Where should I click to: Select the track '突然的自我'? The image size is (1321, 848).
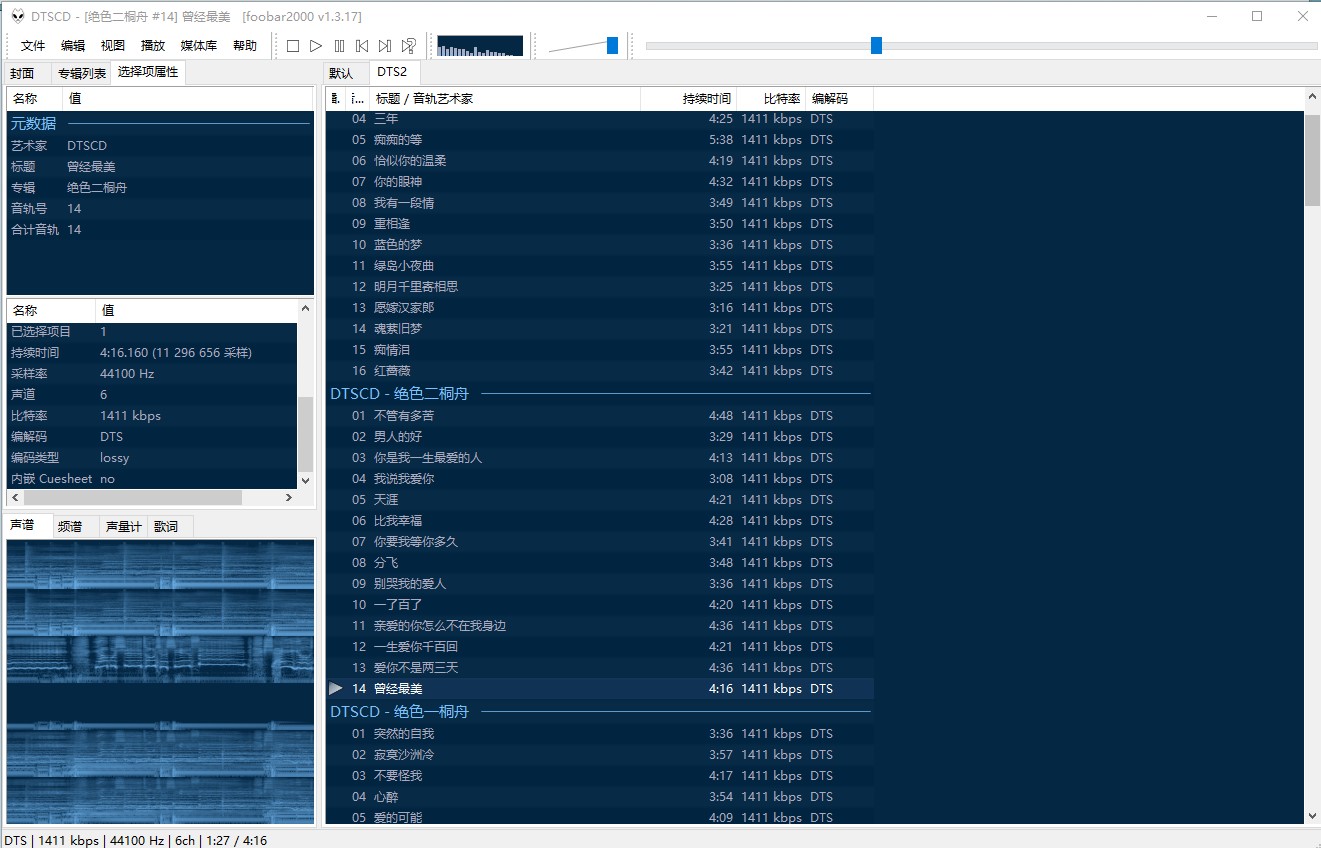point(600,734)
